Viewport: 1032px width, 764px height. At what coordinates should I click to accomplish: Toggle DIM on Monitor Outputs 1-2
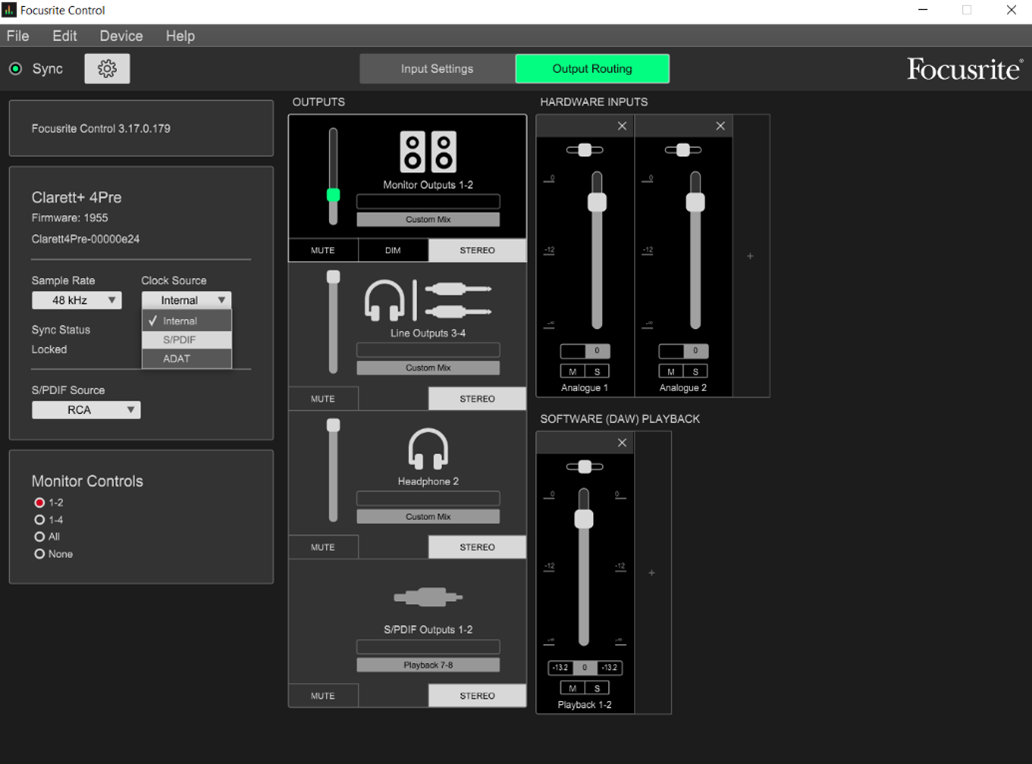click(x=393, y=250)
